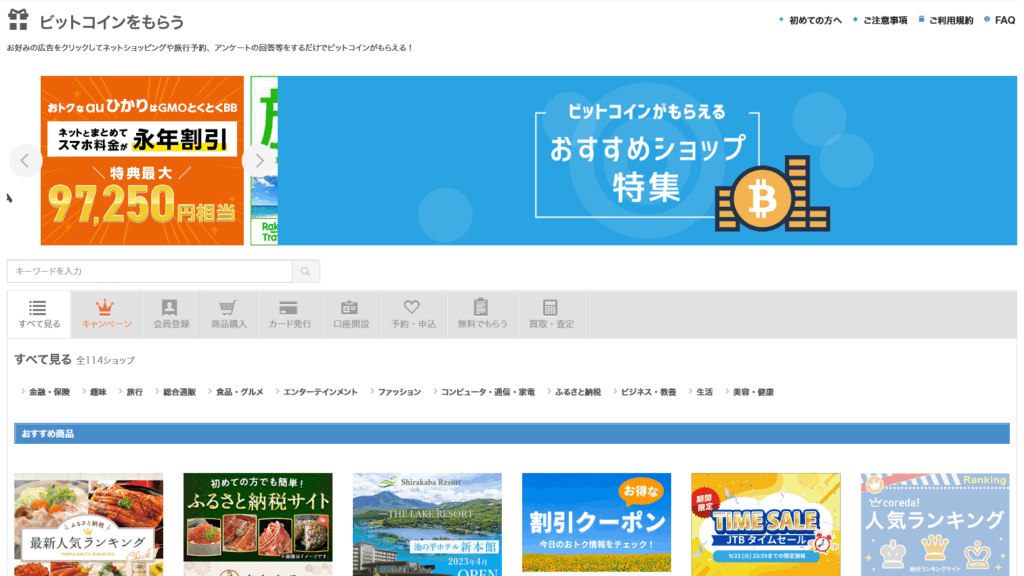Show previous banner with left carousel arrow
This screenshot has width=1024, height=576.
25,160
